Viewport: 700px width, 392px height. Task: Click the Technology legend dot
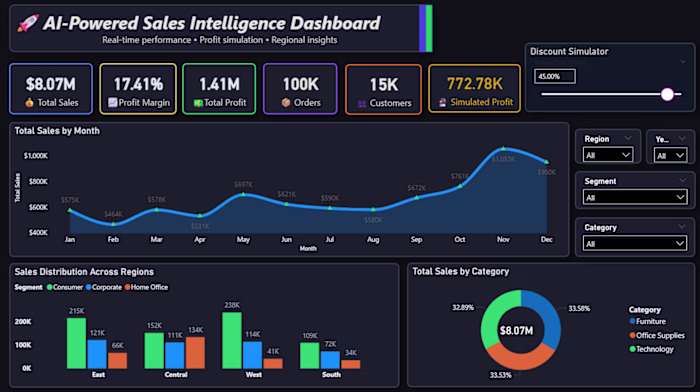coord(632,349)
